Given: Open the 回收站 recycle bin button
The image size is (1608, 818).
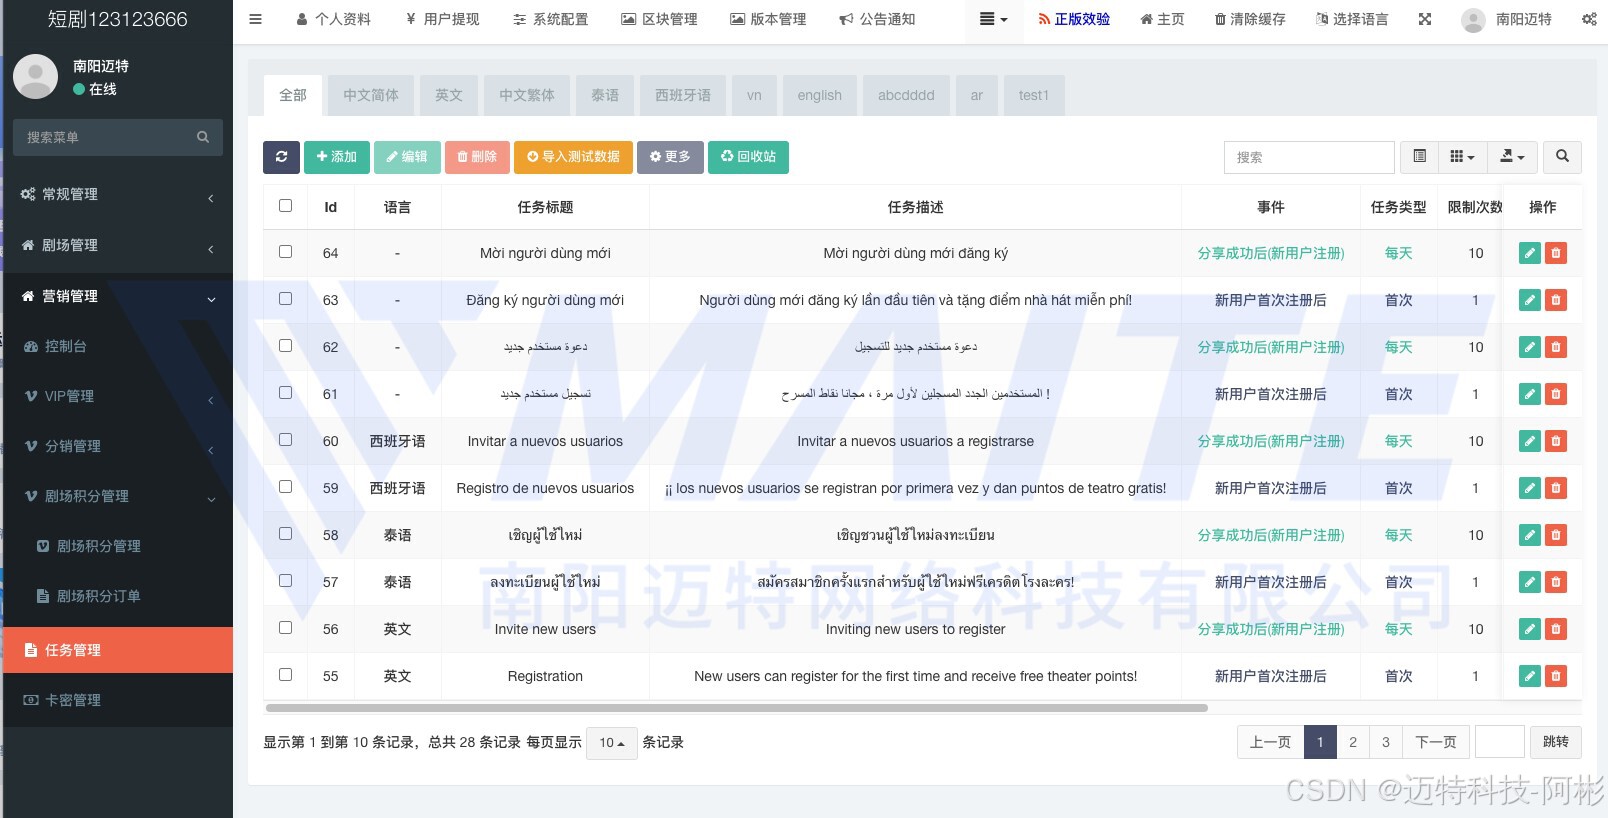Looking at the screenshot, I should click(x=748, y=157).
